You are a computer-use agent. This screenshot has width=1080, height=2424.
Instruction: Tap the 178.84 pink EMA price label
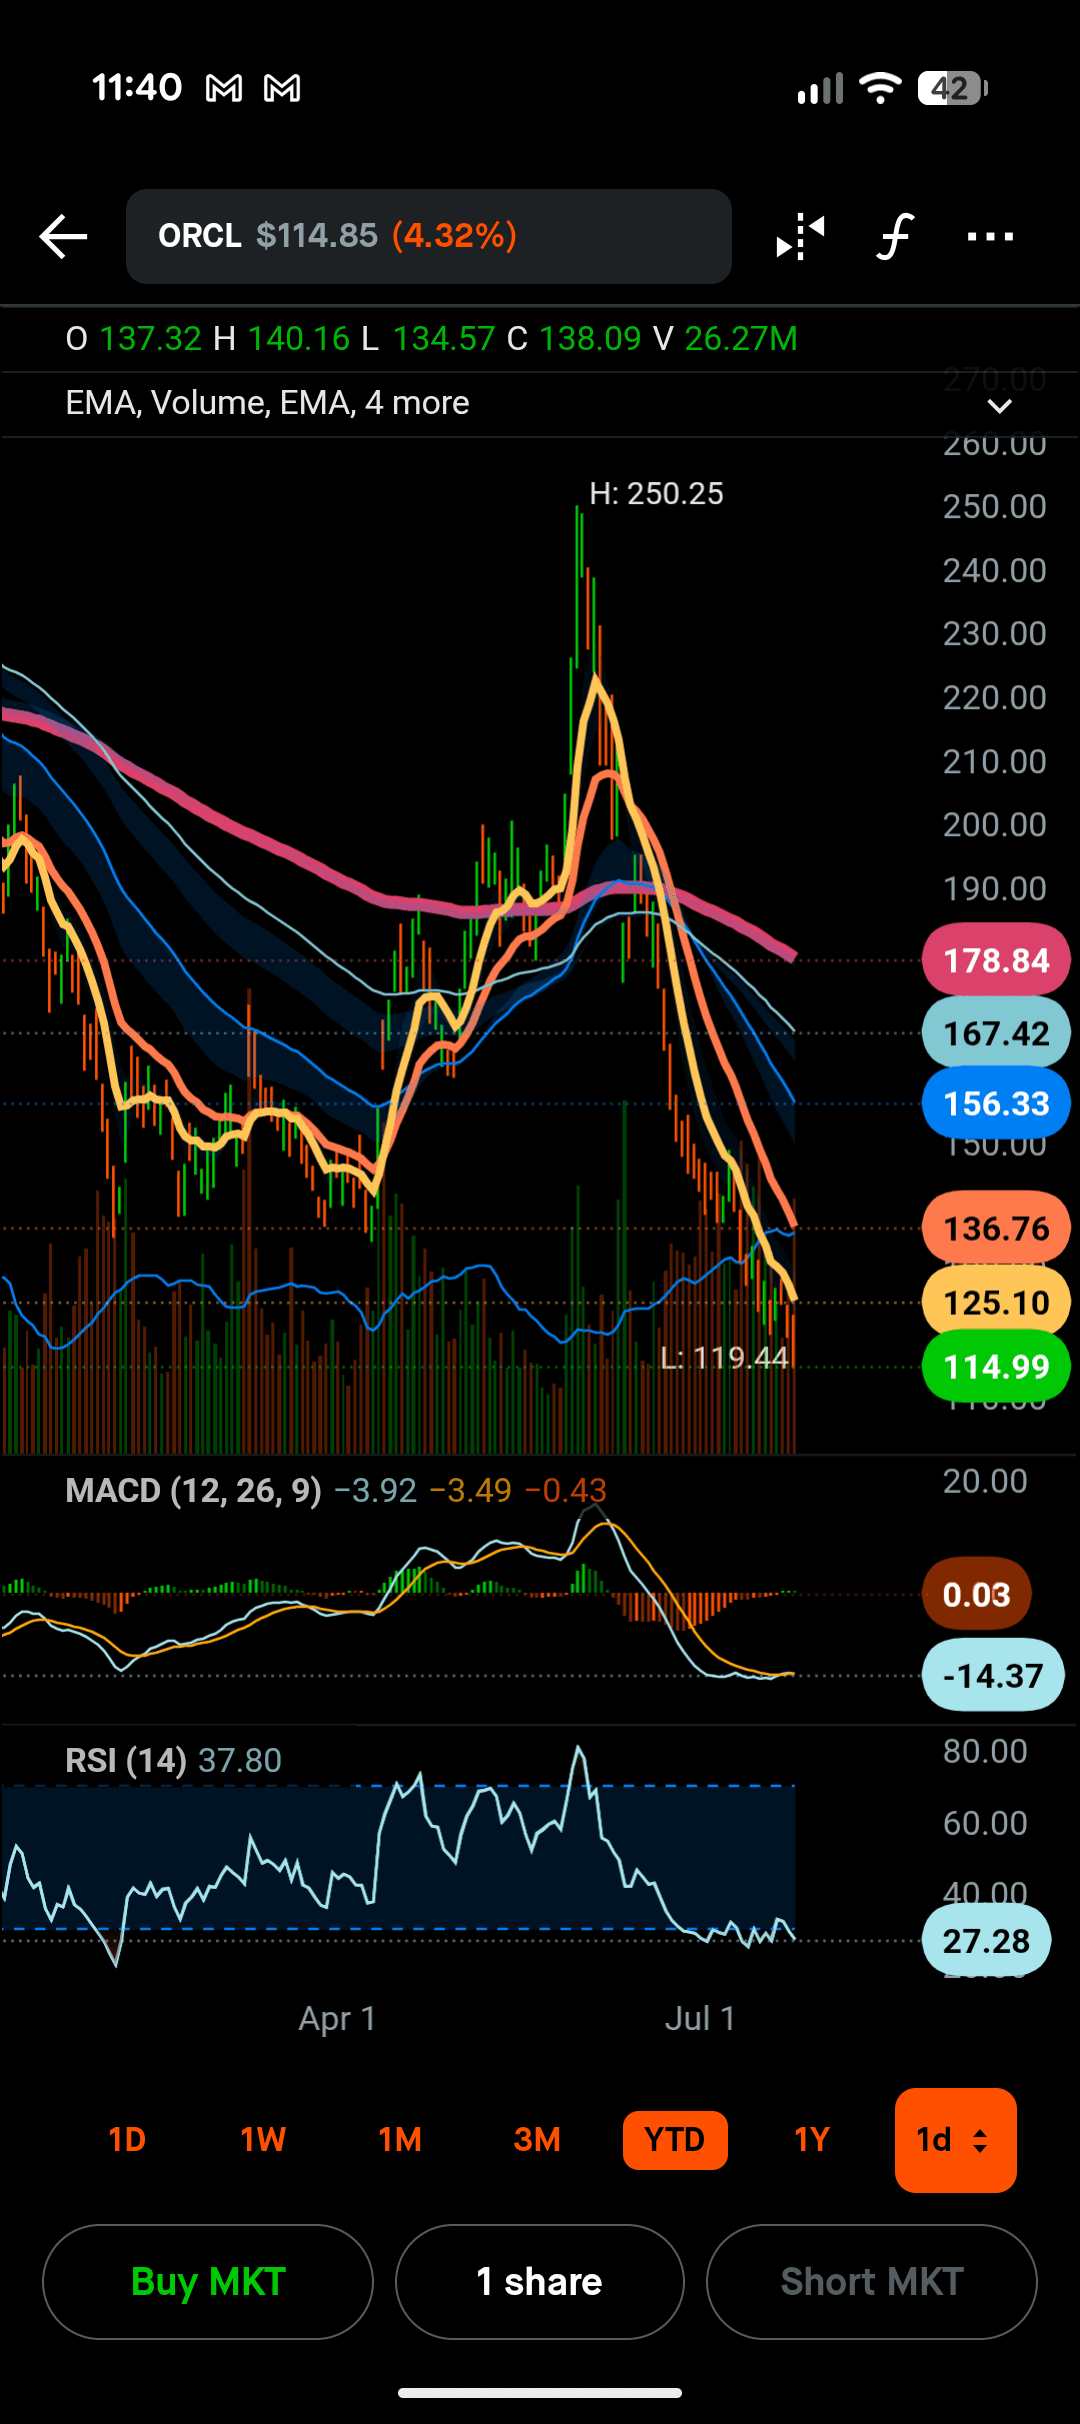coord(996,960)
